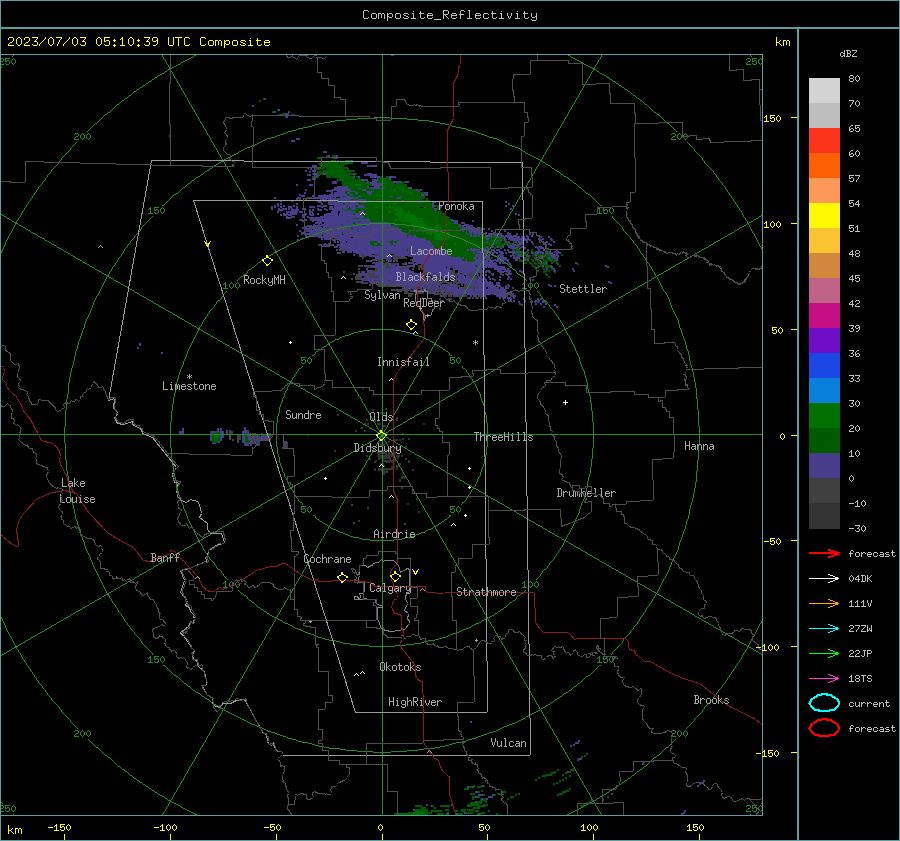
Task: Click the Cochrane town label
Action: [327, 559]
